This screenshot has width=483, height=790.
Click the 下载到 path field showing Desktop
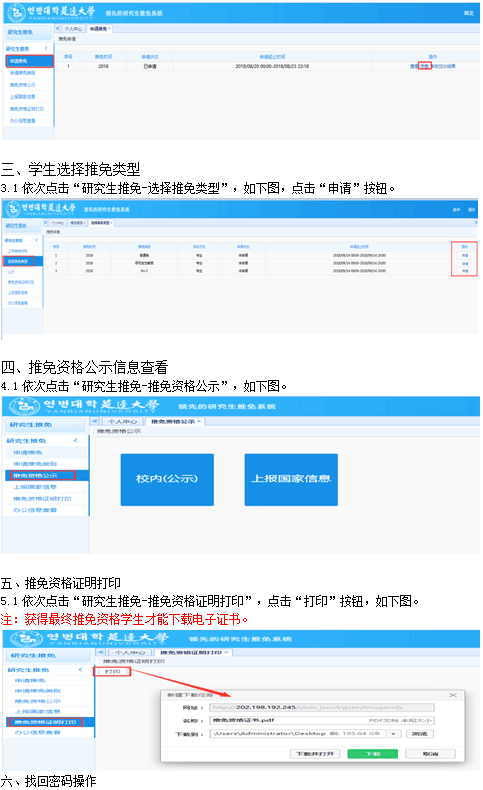click(299, 734)
